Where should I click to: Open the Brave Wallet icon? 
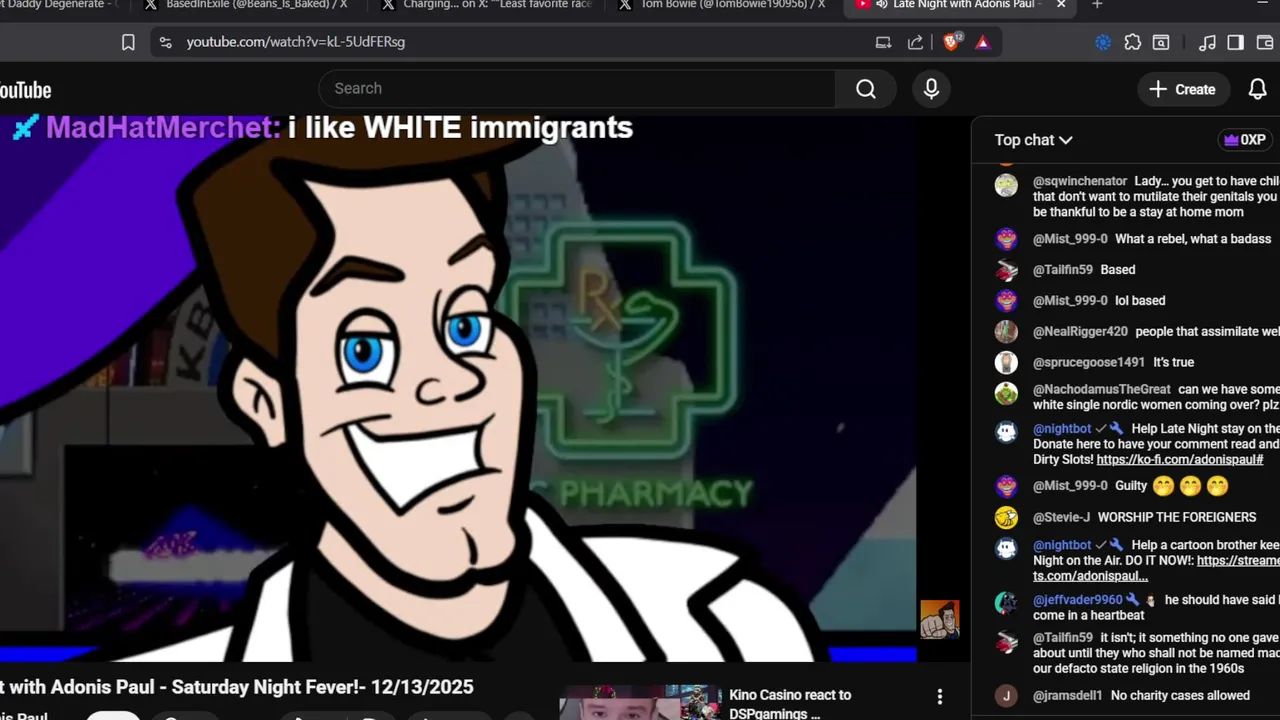coord(1265,42)
